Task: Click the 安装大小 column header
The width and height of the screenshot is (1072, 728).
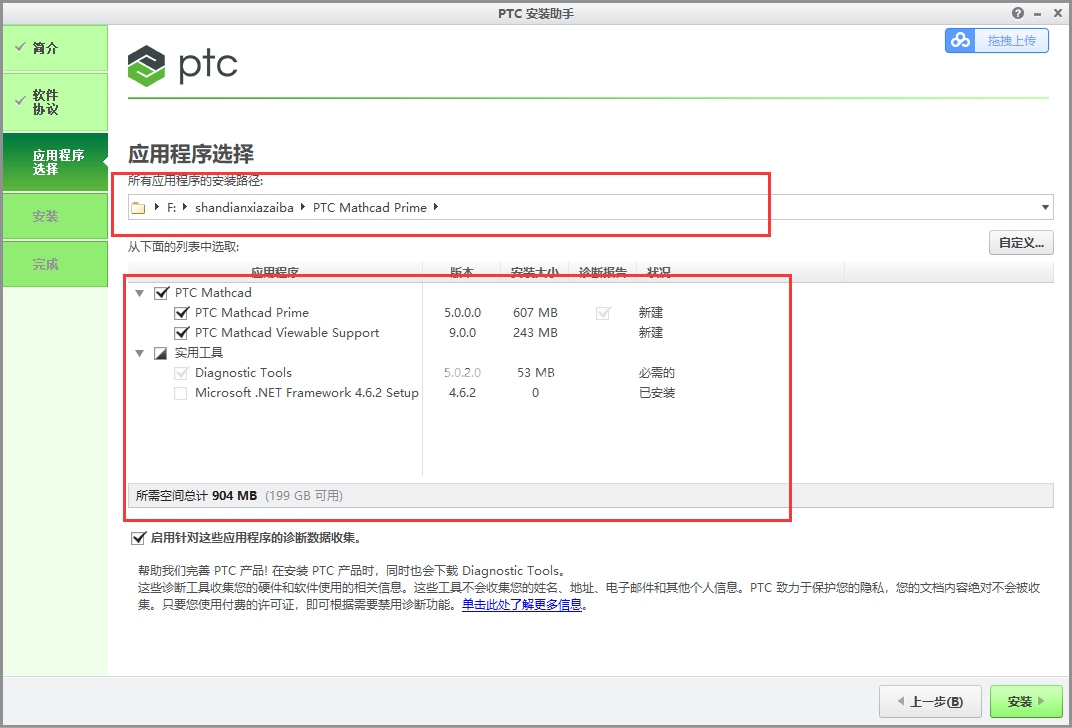Action: point(535,272)
